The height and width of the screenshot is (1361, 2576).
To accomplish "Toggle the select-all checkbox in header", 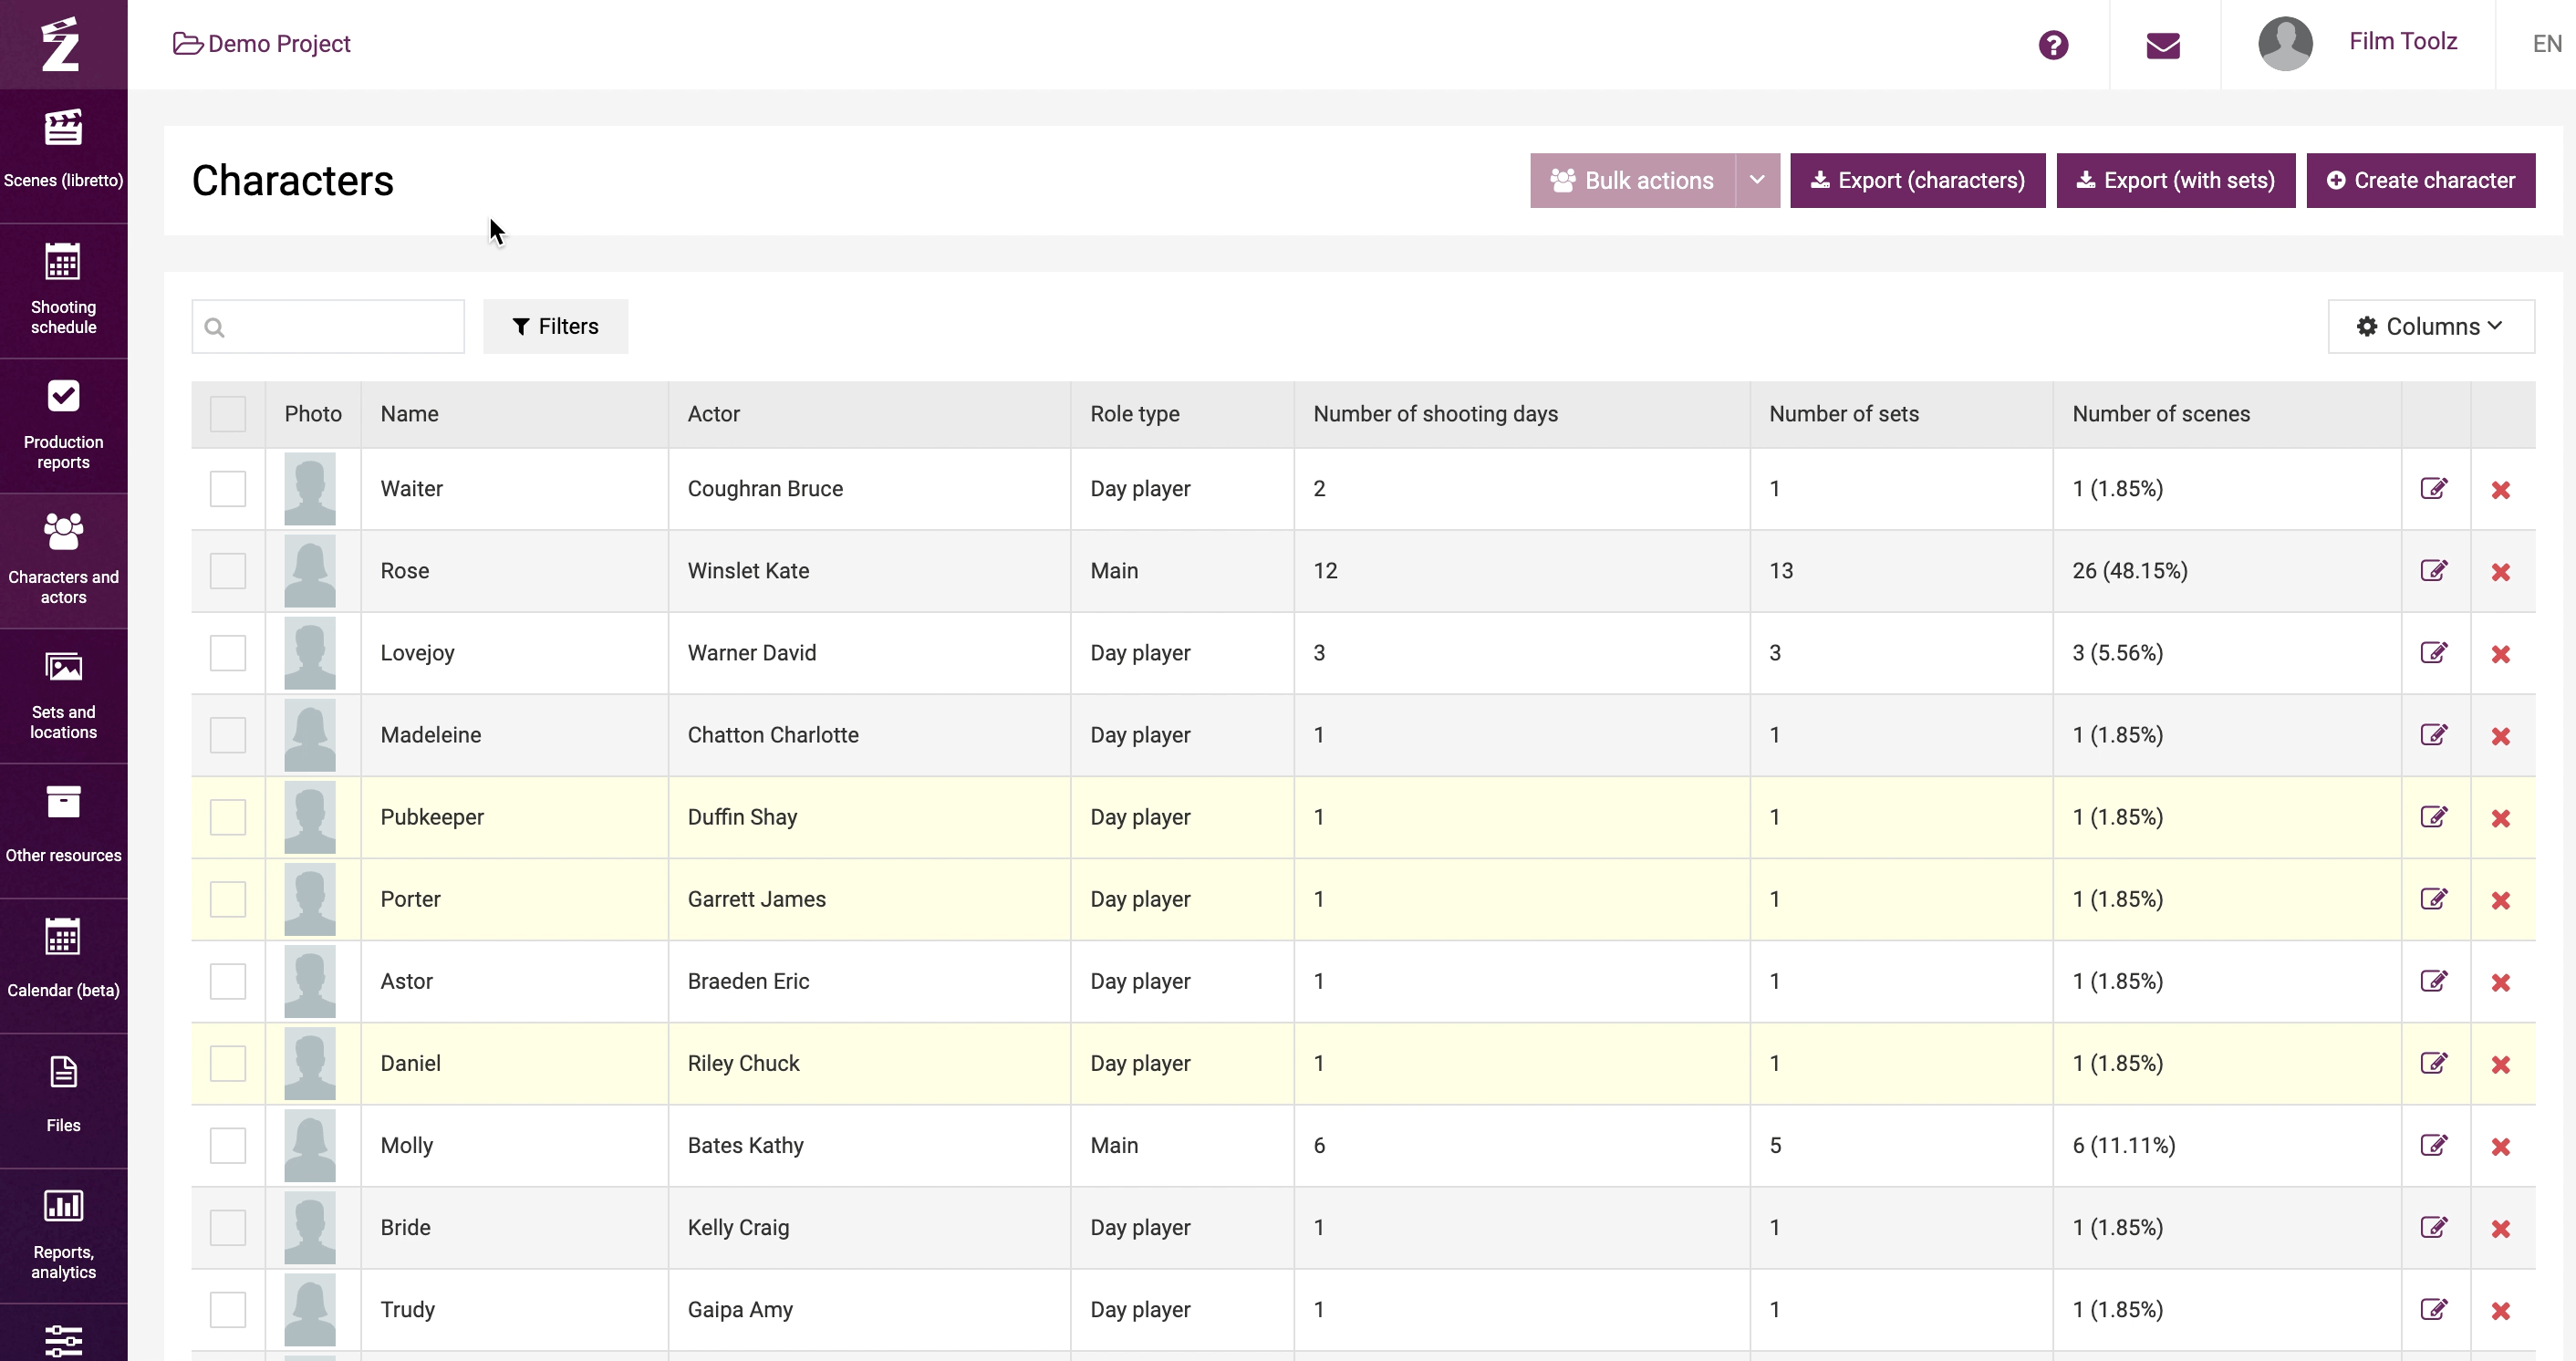I will pos(228,414).
